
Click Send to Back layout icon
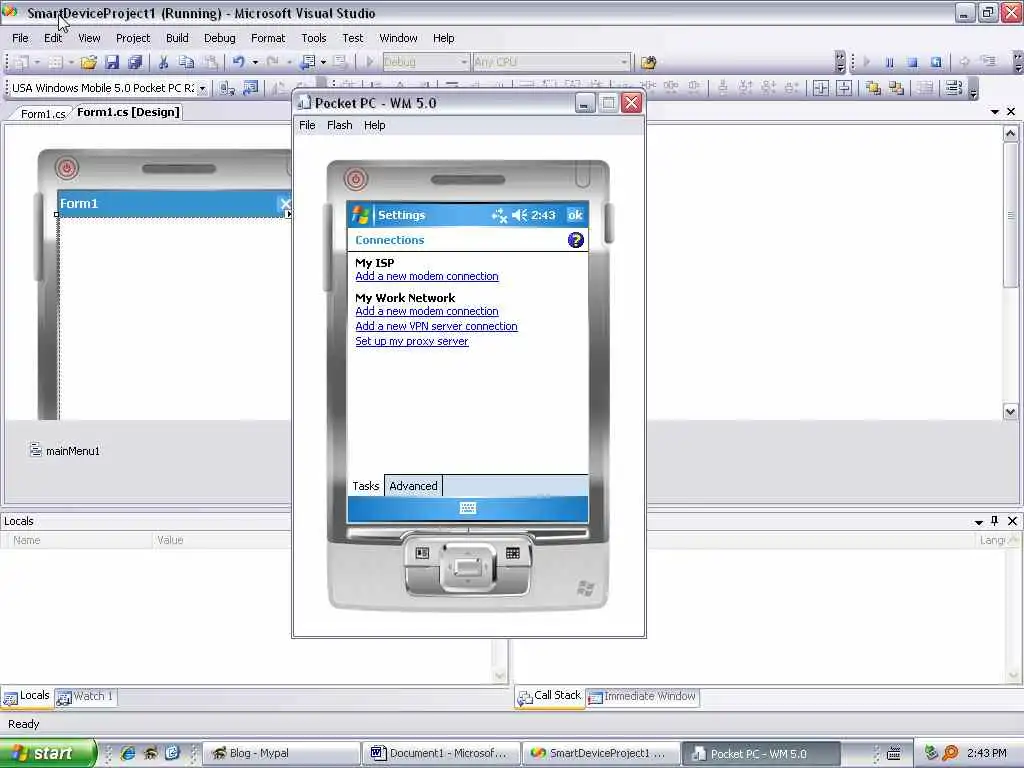pos(896,88)
